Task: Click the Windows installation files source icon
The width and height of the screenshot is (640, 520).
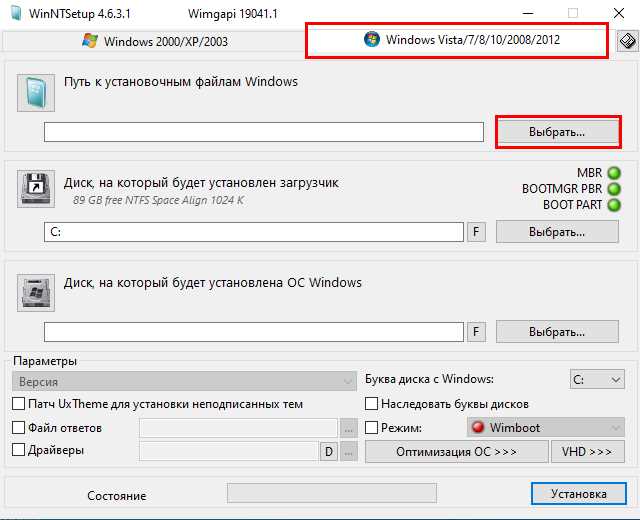Action: coord(36,93)
